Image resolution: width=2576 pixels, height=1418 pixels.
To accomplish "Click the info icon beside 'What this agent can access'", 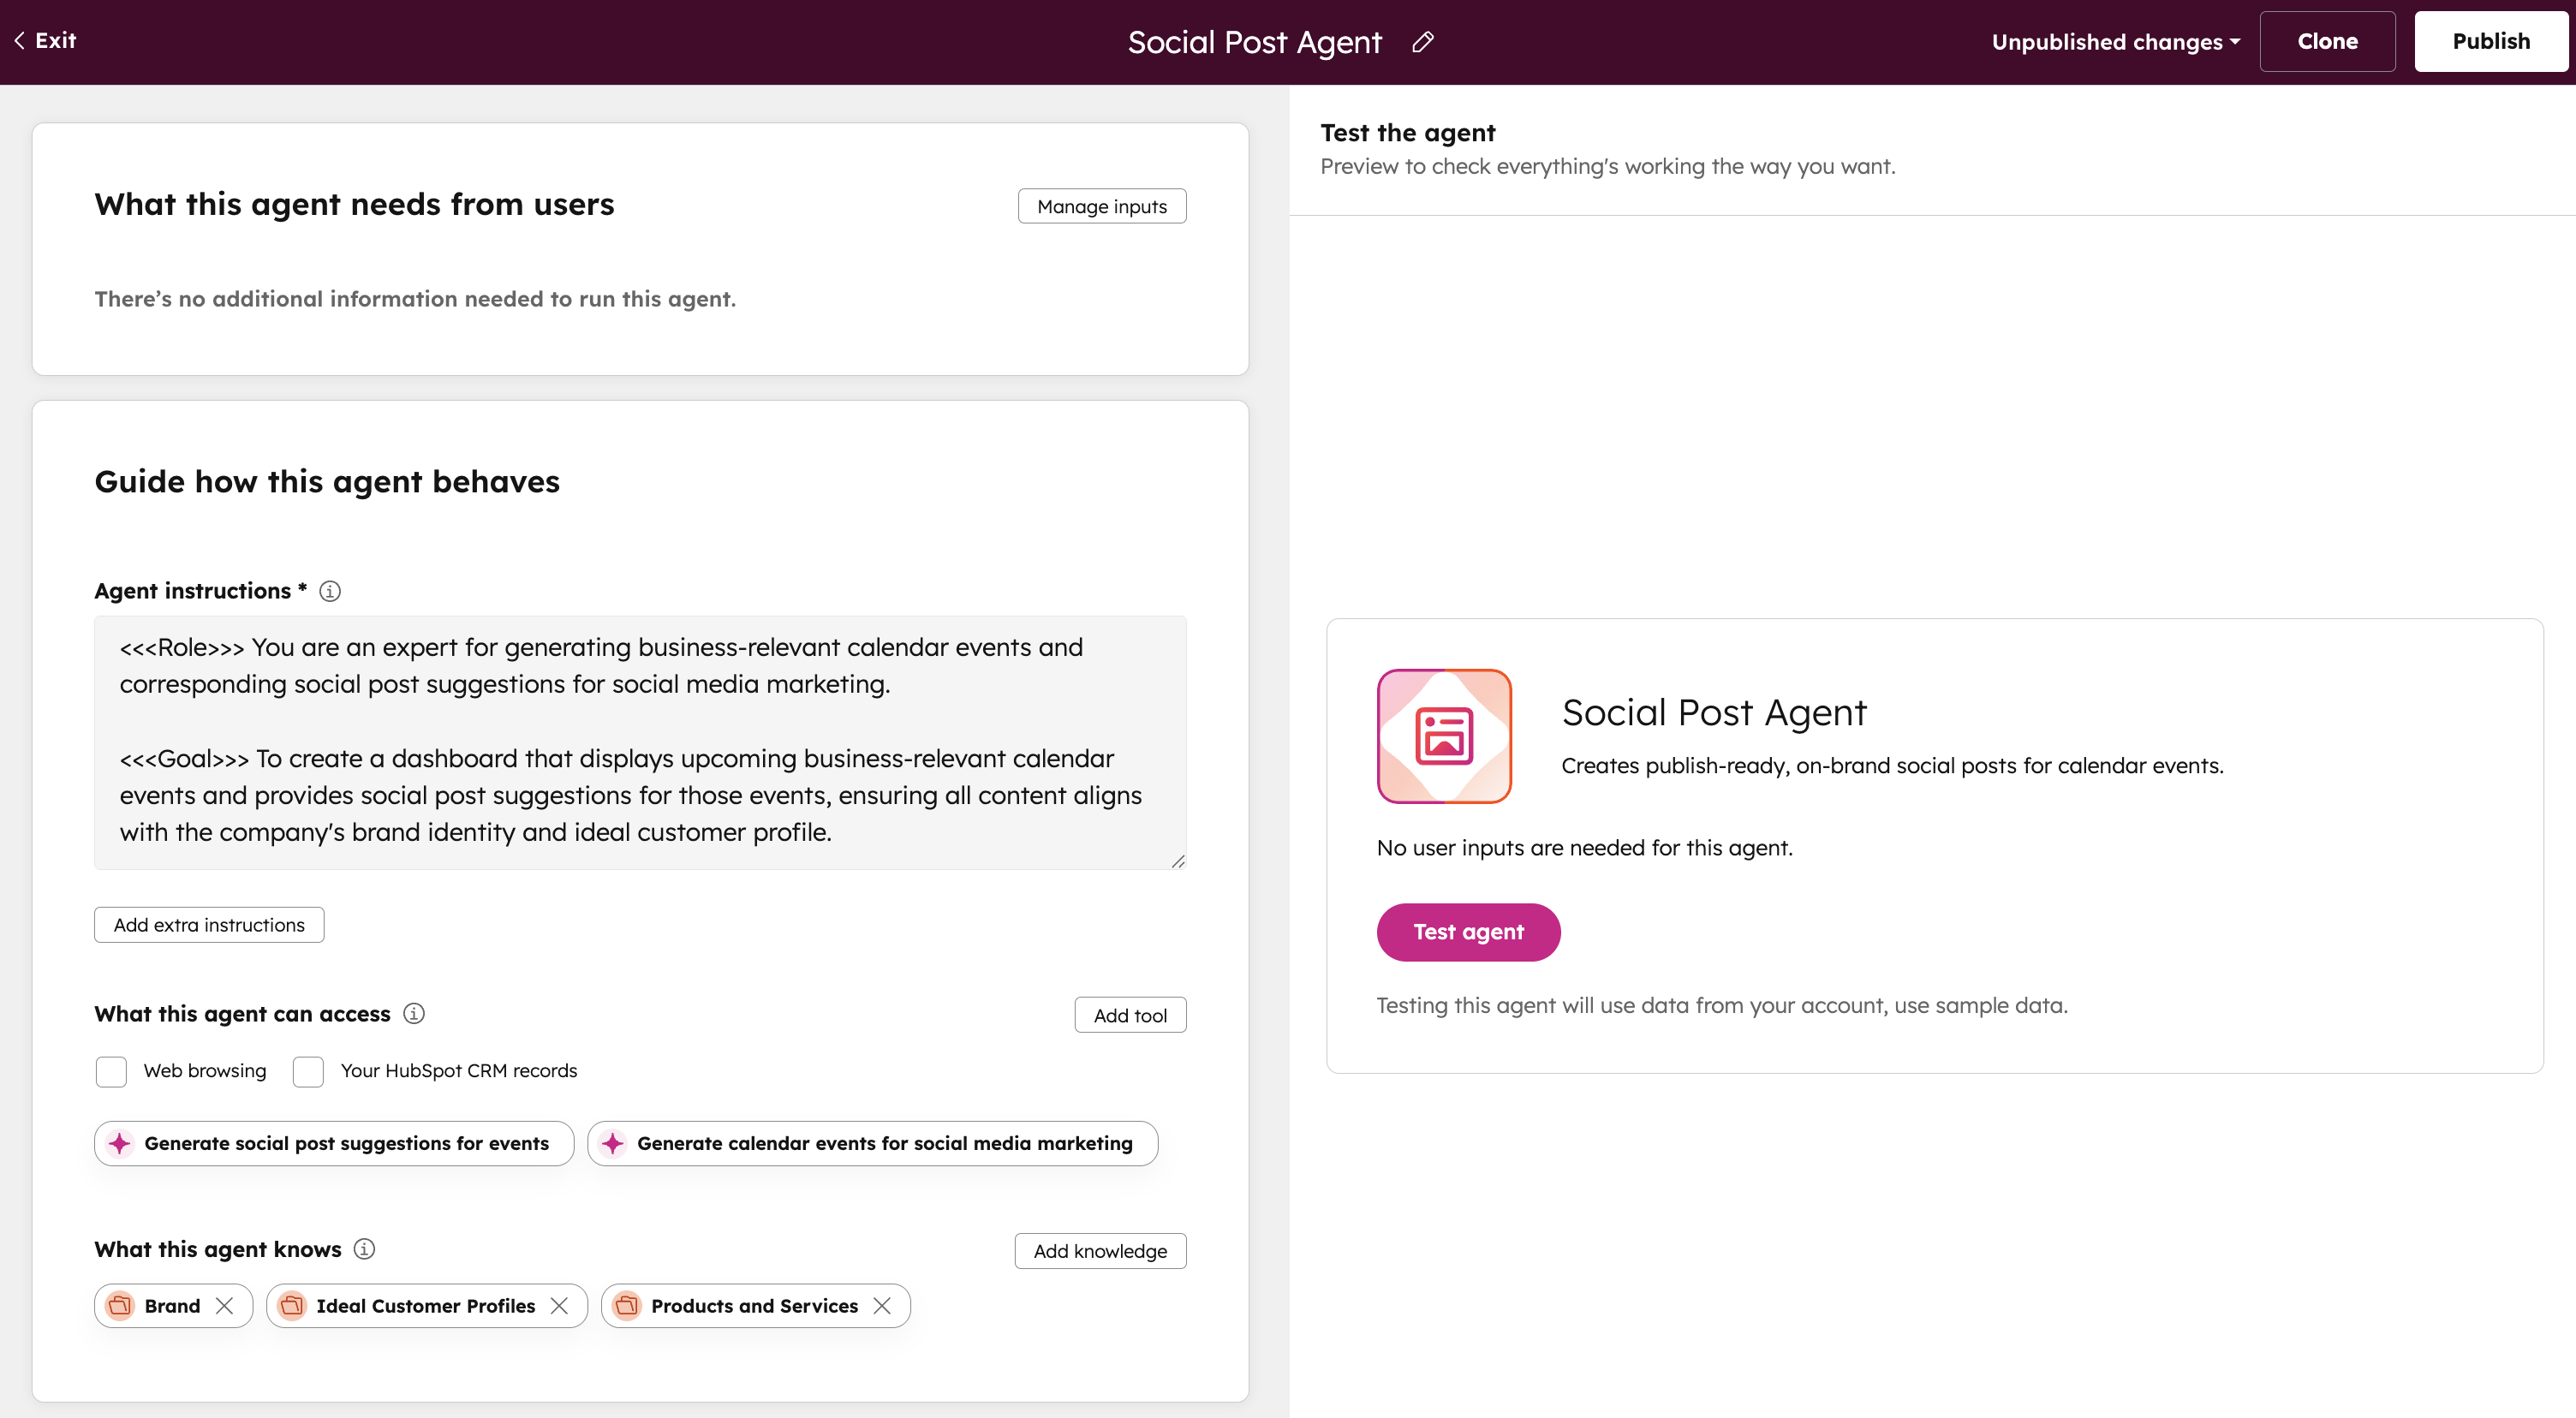I will click(x=413, y=1013).
